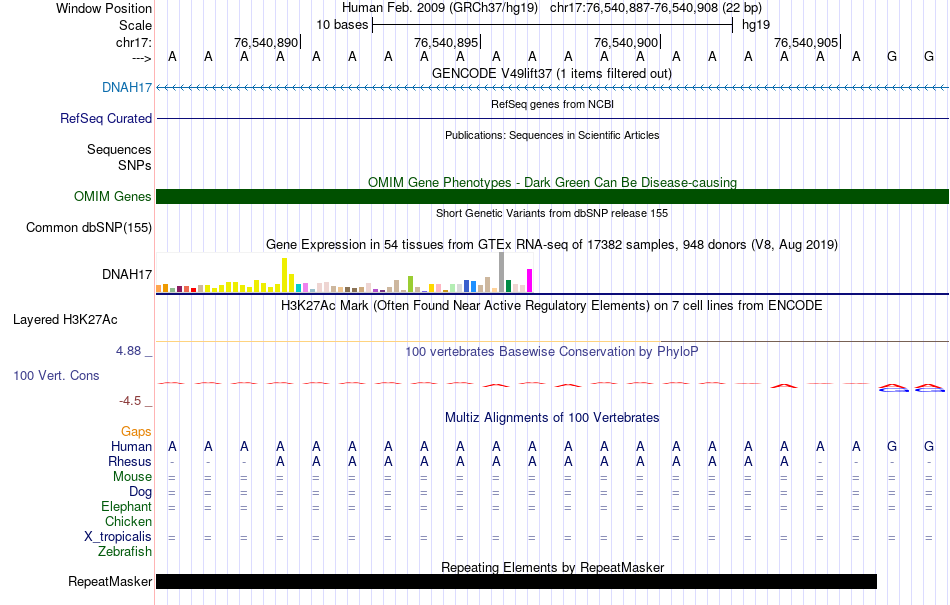The height and width of the screenshot is (605, 950).
Task: Click the sequence direction arrow (--->)
Action: 142,58
